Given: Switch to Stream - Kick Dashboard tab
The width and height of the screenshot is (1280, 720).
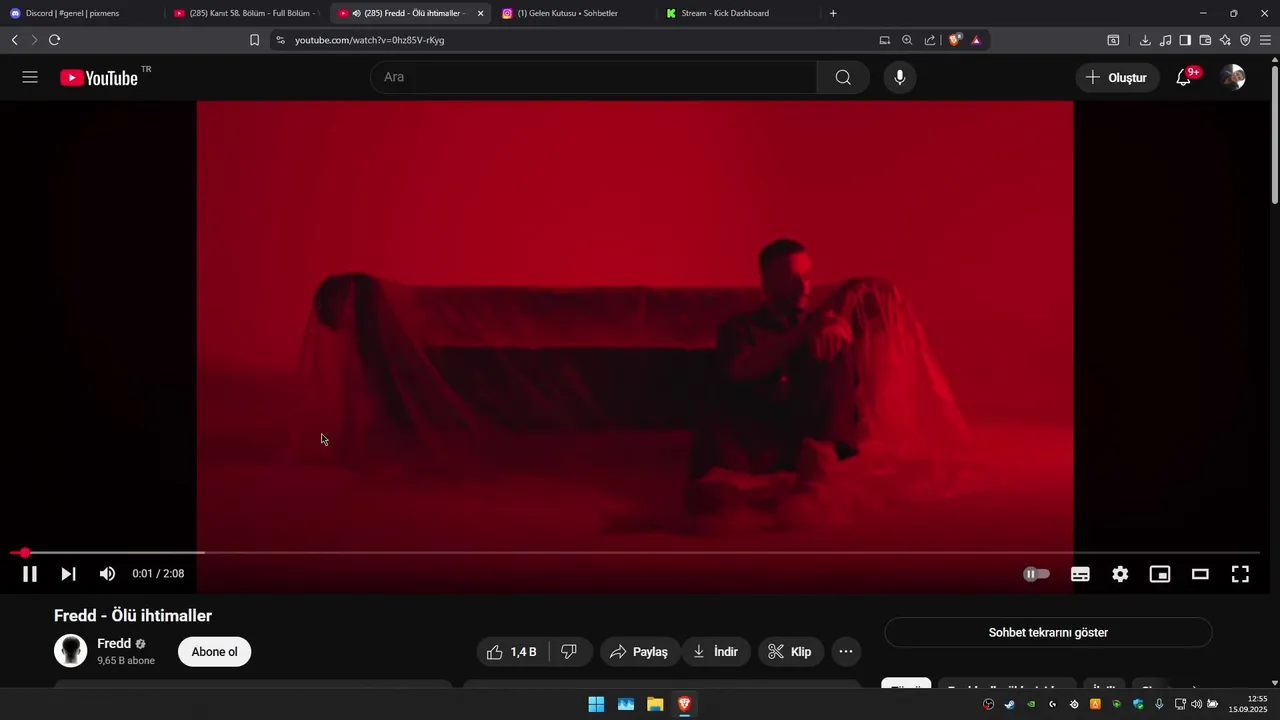Looking at the screenshot, I should [740, 13].
